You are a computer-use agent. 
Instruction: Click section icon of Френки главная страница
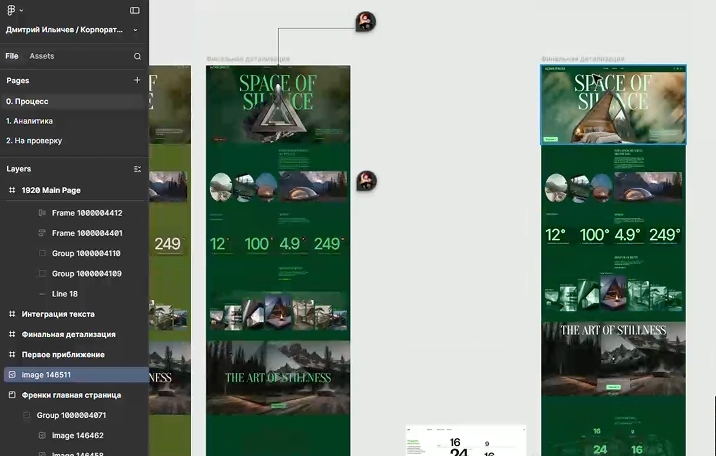click(12, 395)
